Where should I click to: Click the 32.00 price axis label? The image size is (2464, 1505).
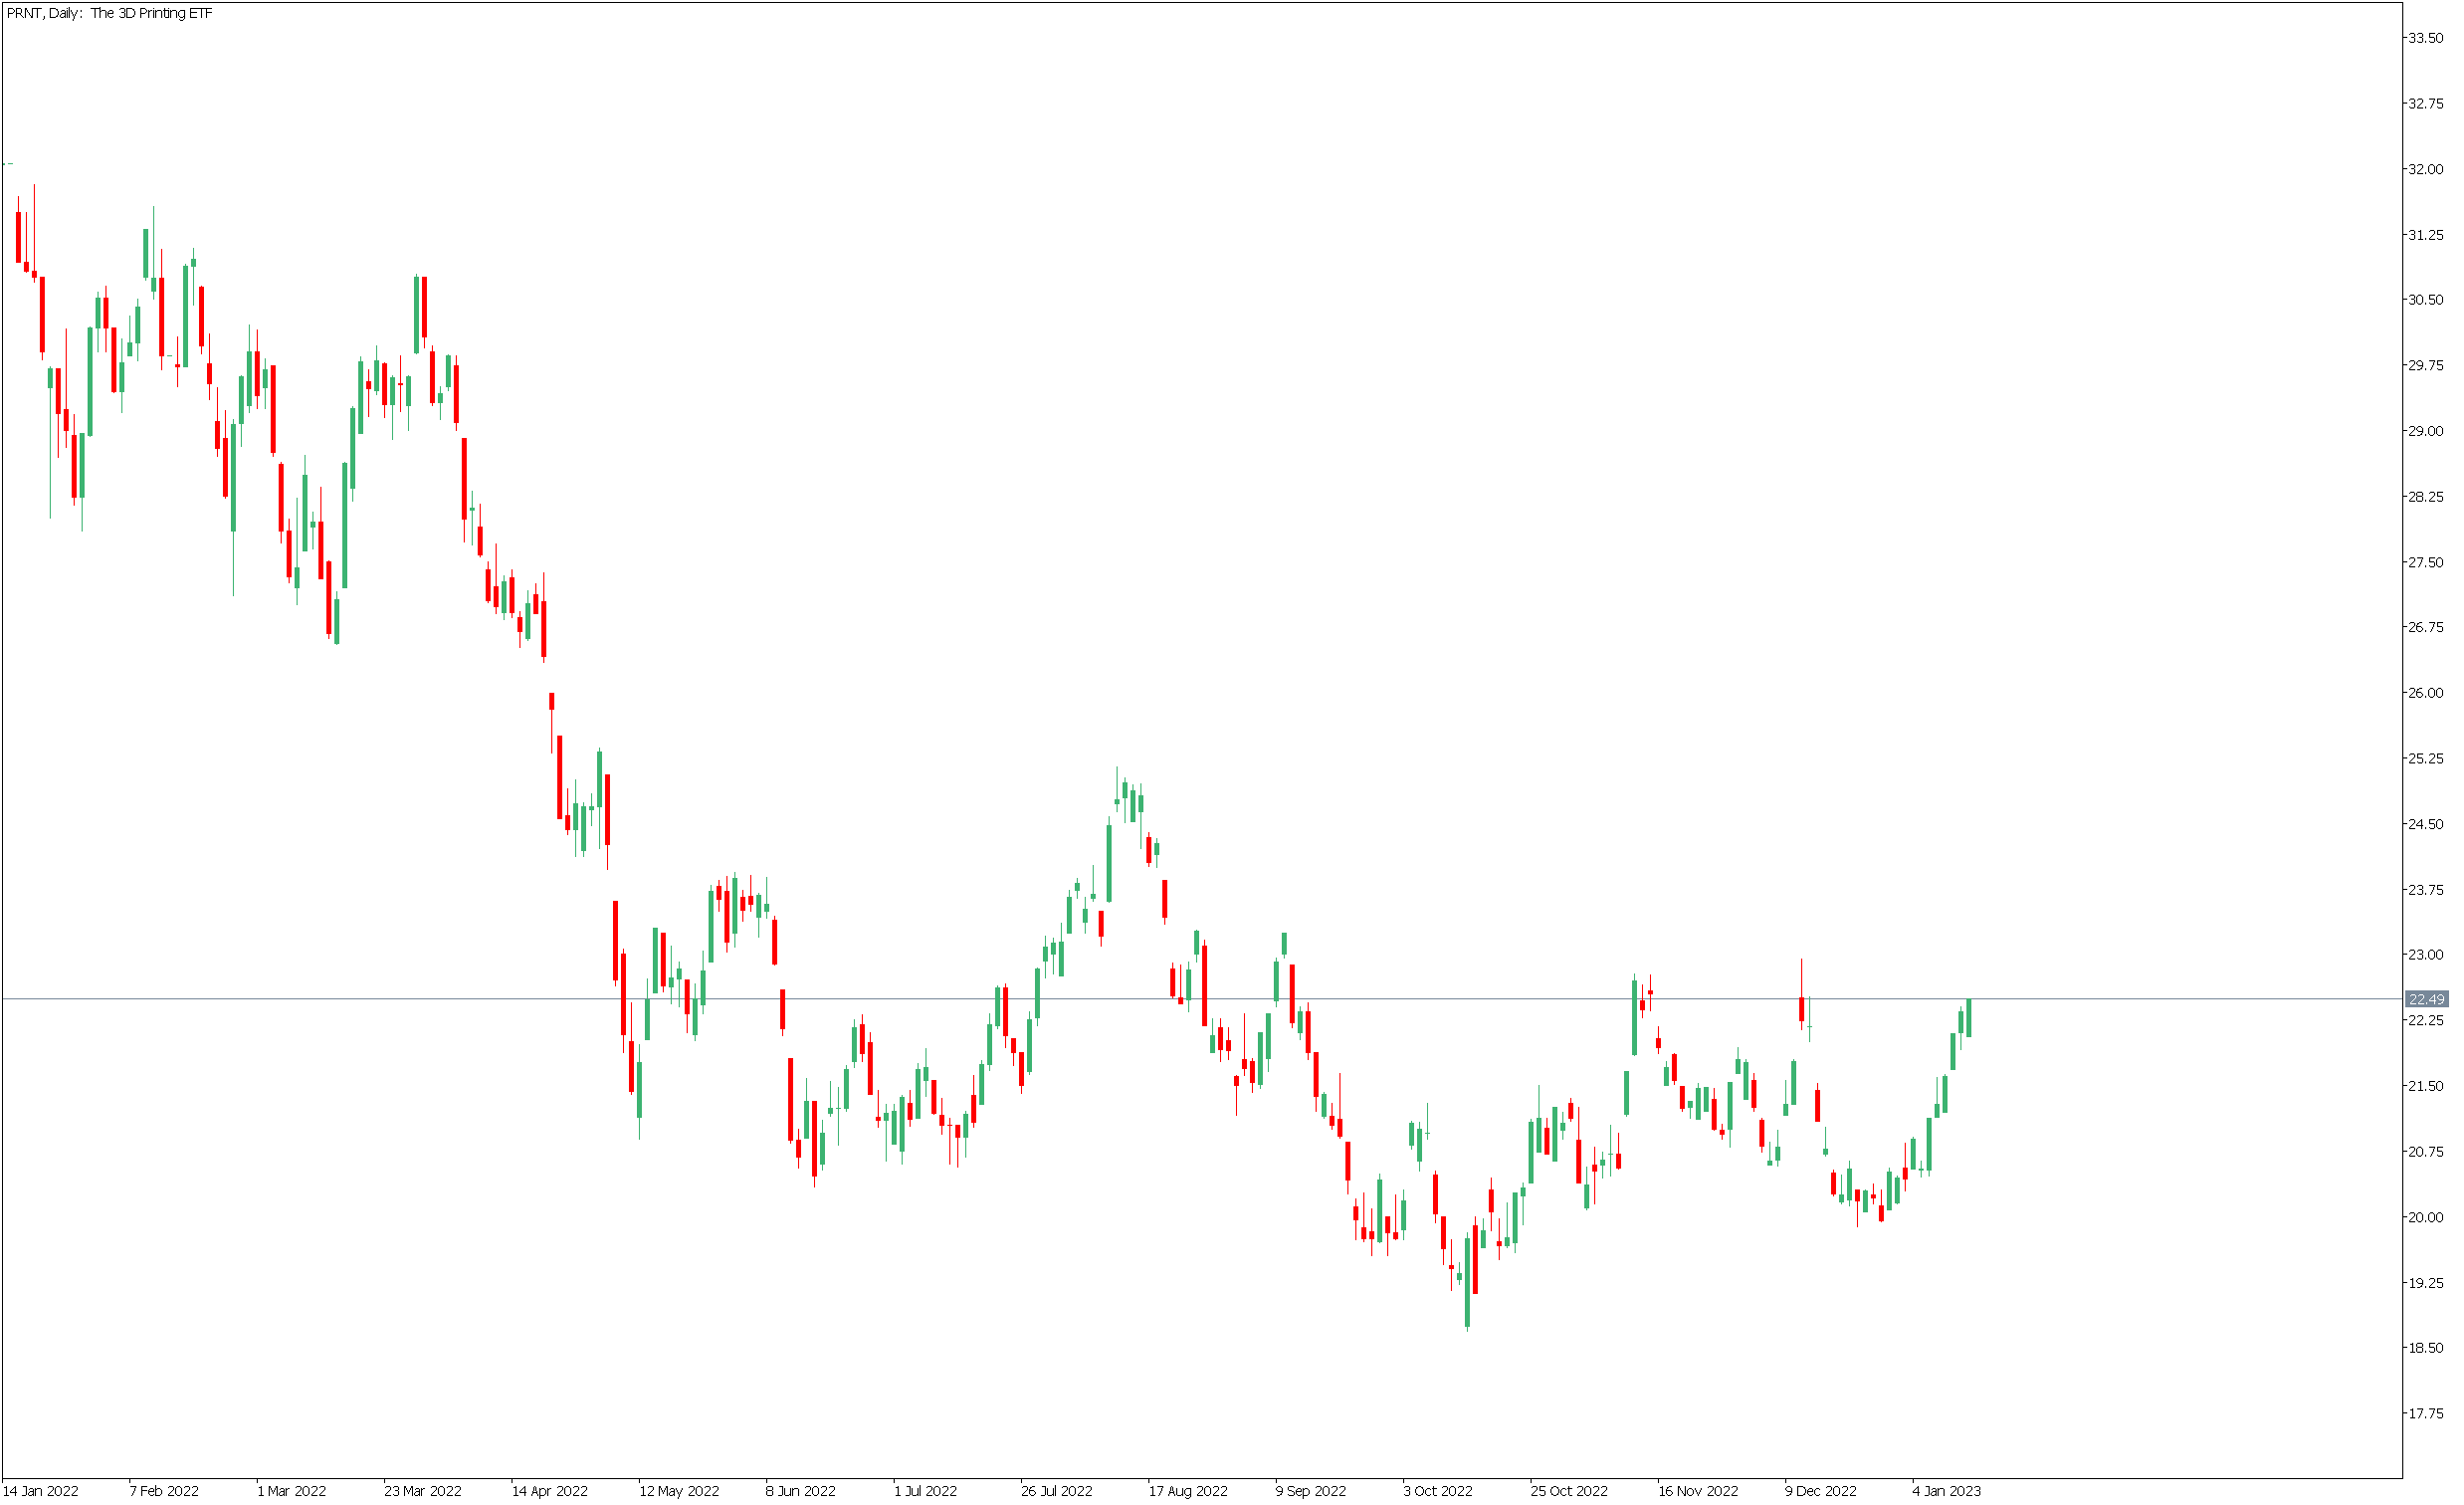coord(2425,169)
